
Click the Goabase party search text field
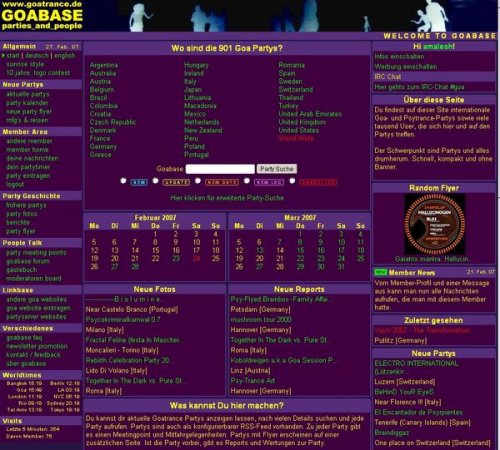[x=220, y=169]
